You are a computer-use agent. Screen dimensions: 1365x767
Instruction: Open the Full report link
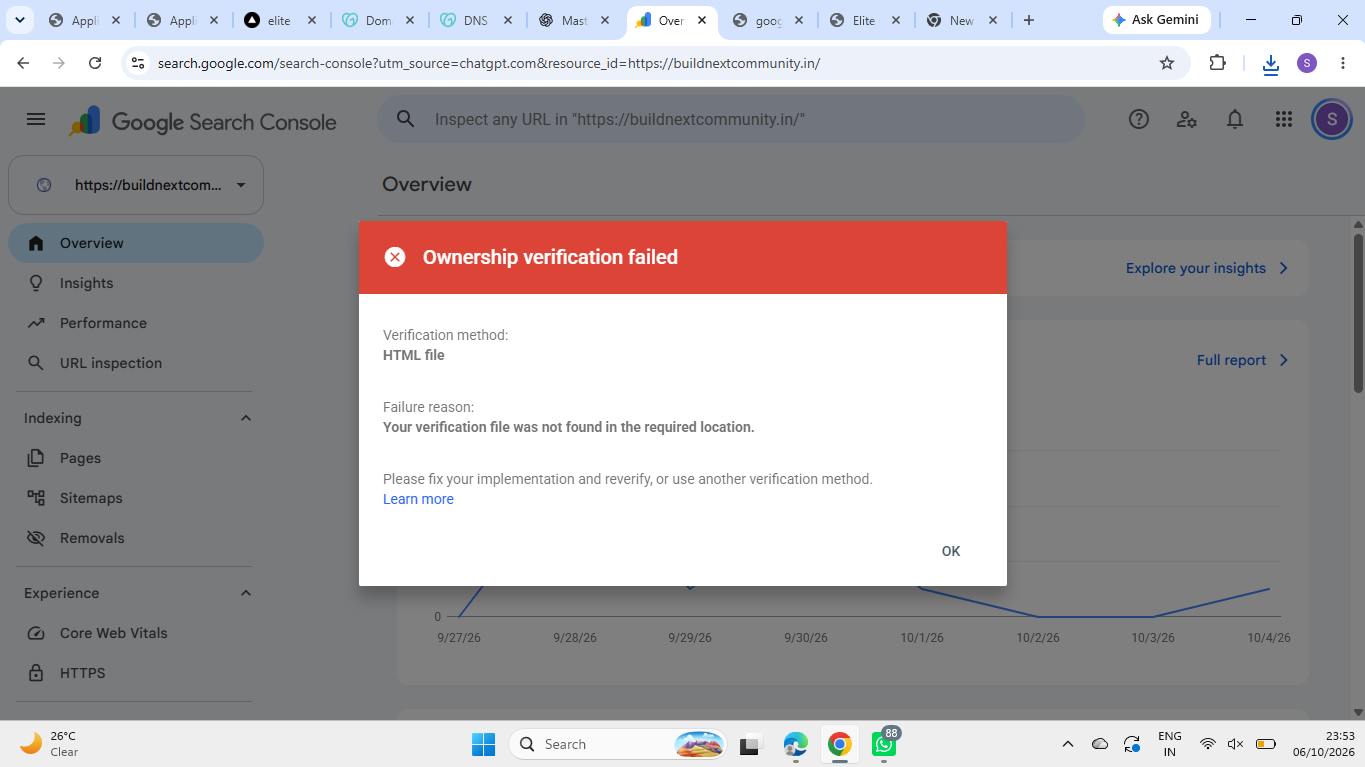pyautogui.click(x=1243, y=360)
